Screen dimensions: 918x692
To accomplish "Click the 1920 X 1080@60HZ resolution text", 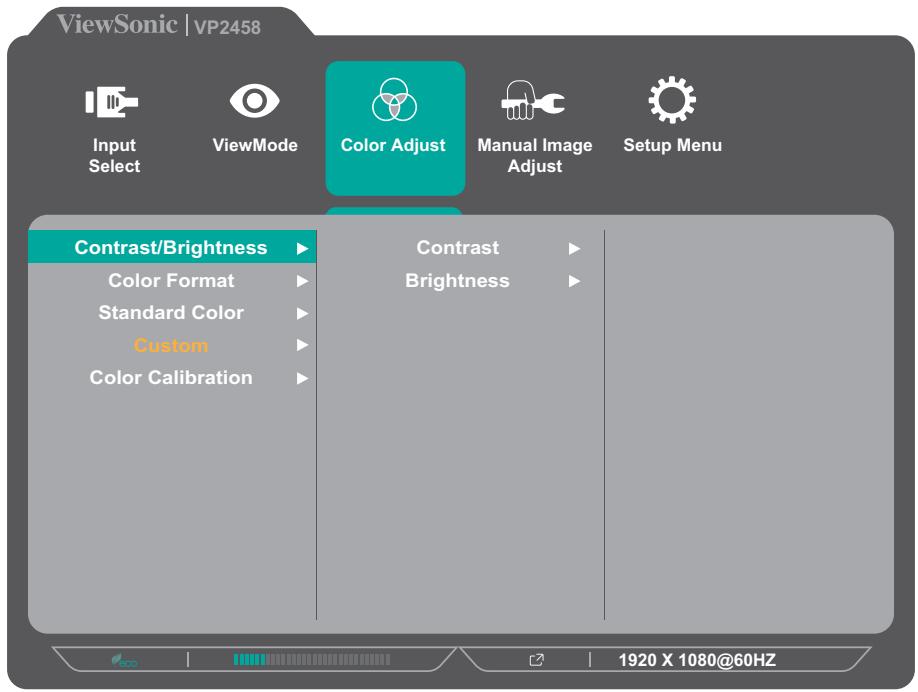I will coord(697,660).
